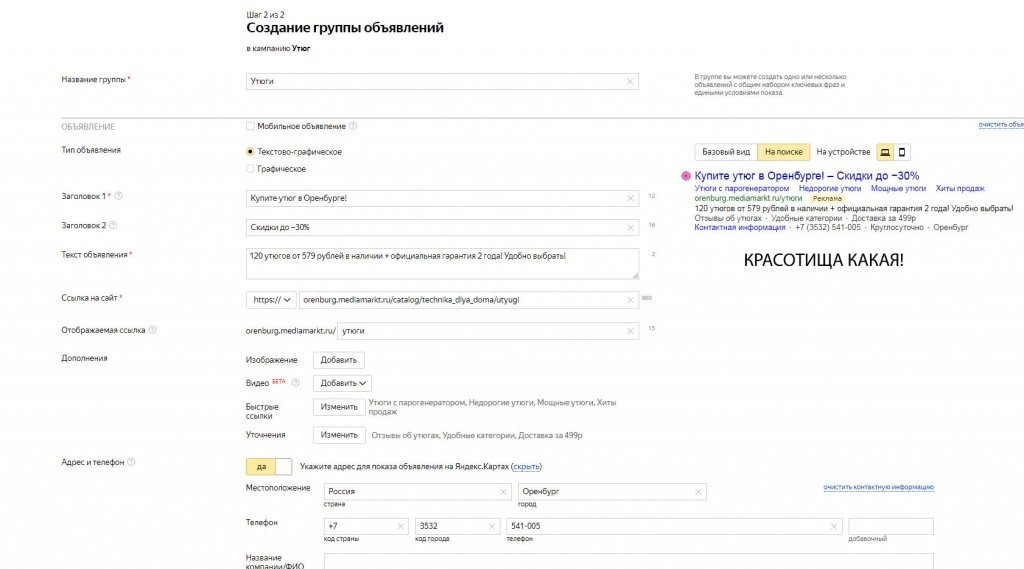This screenshot has height=569, width=1024.
Task: Open help icon next to Заголовок 2
Action: (x=113, y=226)
